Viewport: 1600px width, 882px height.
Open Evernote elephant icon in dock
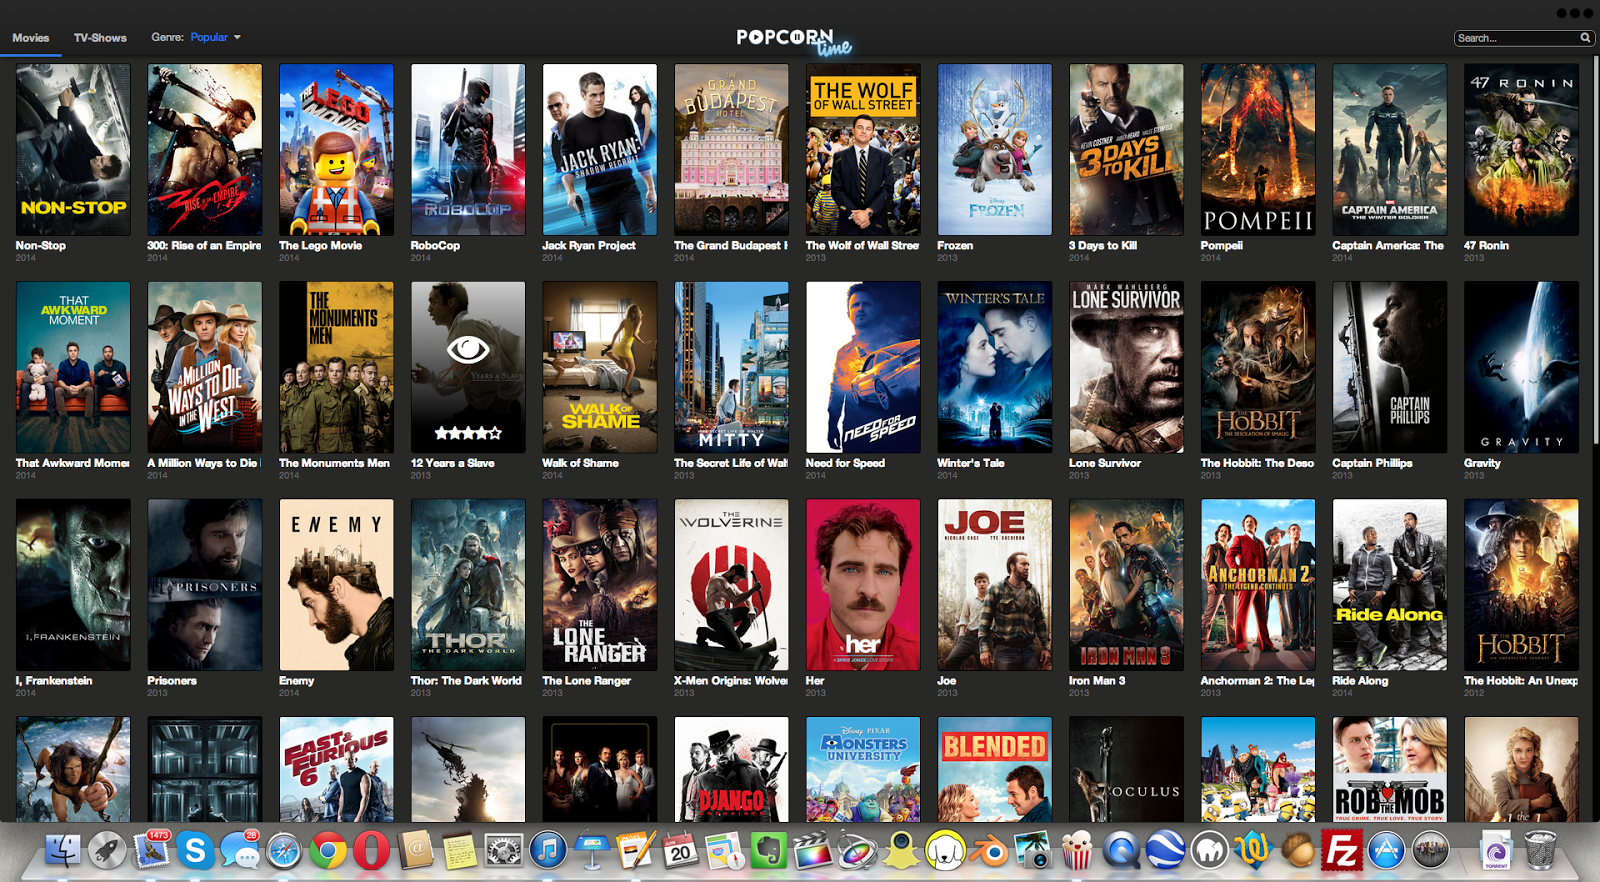(x=769, y=851)
